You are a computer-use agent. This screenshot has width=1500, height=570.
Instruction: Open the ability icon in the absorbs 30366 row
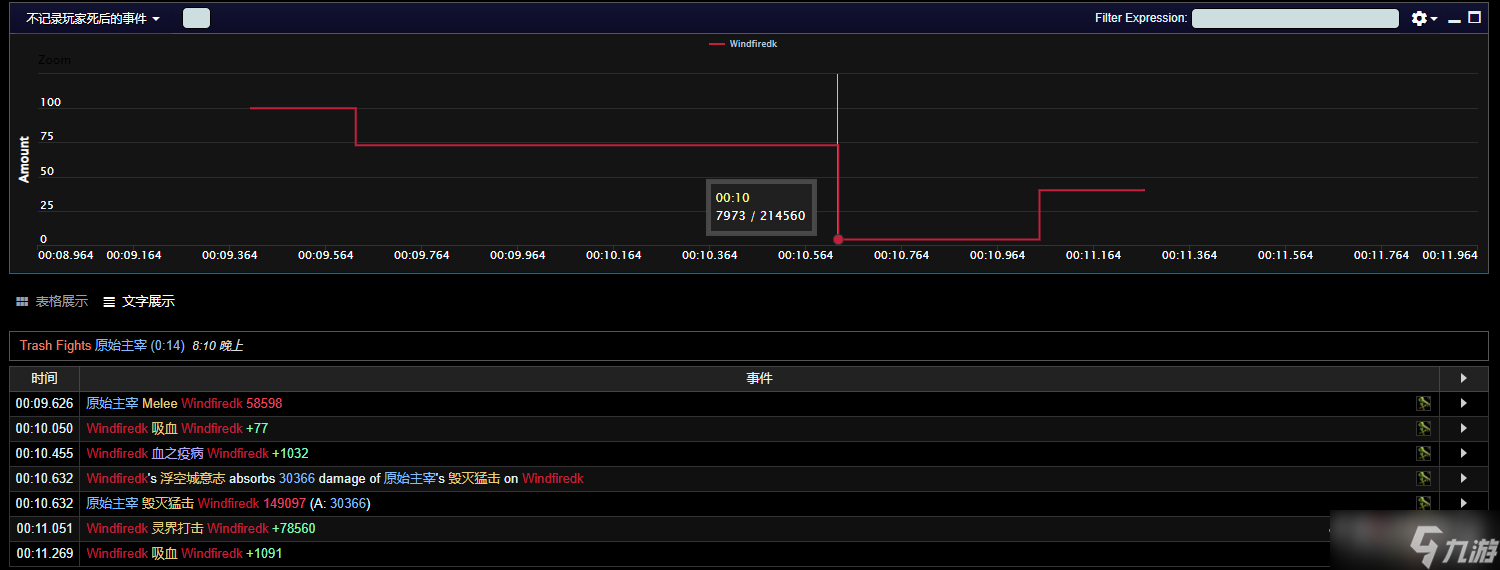1423,478
